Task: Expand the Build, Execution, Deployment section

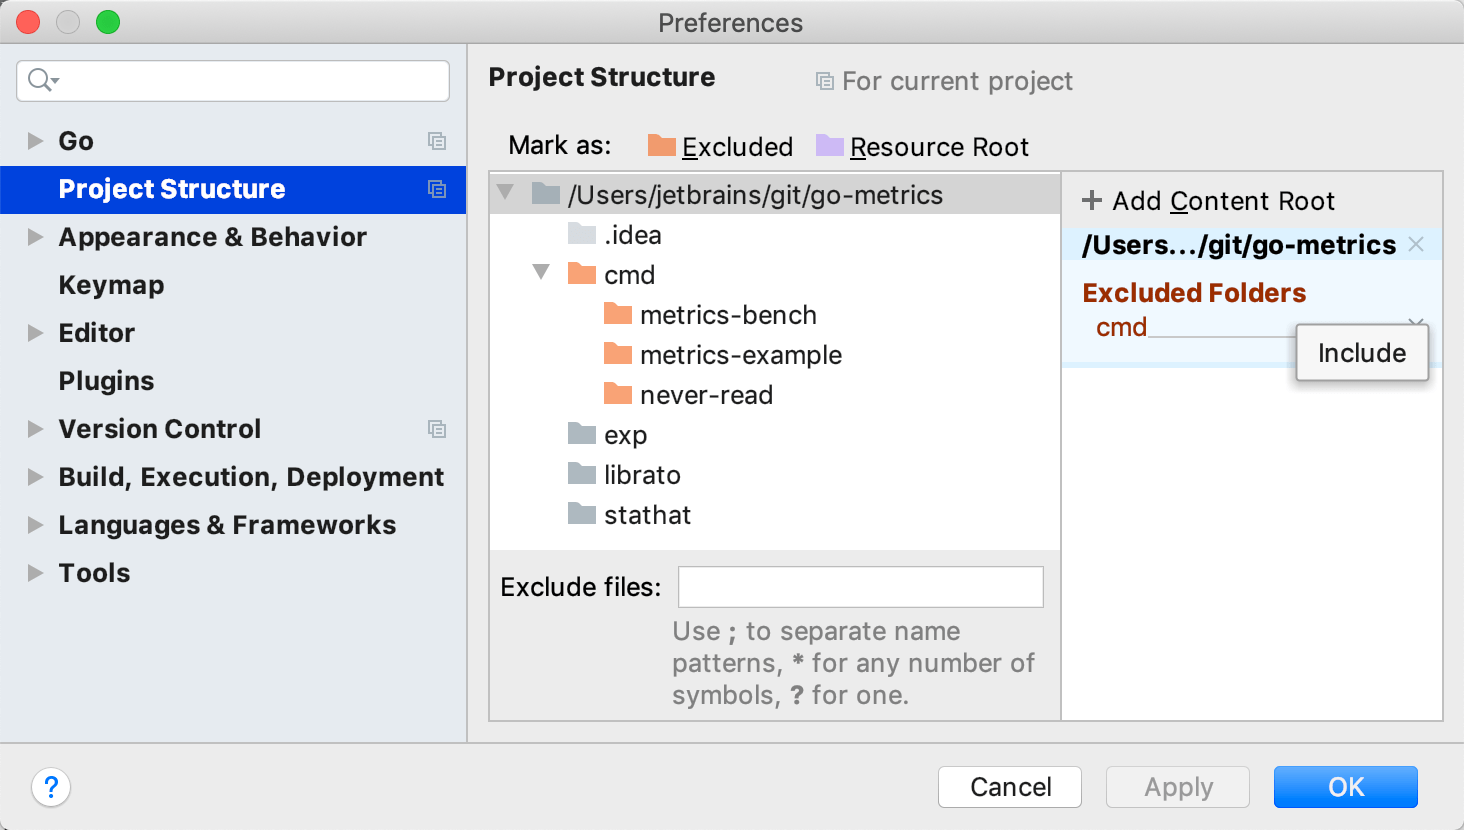Action: click(x=36, y=477)
